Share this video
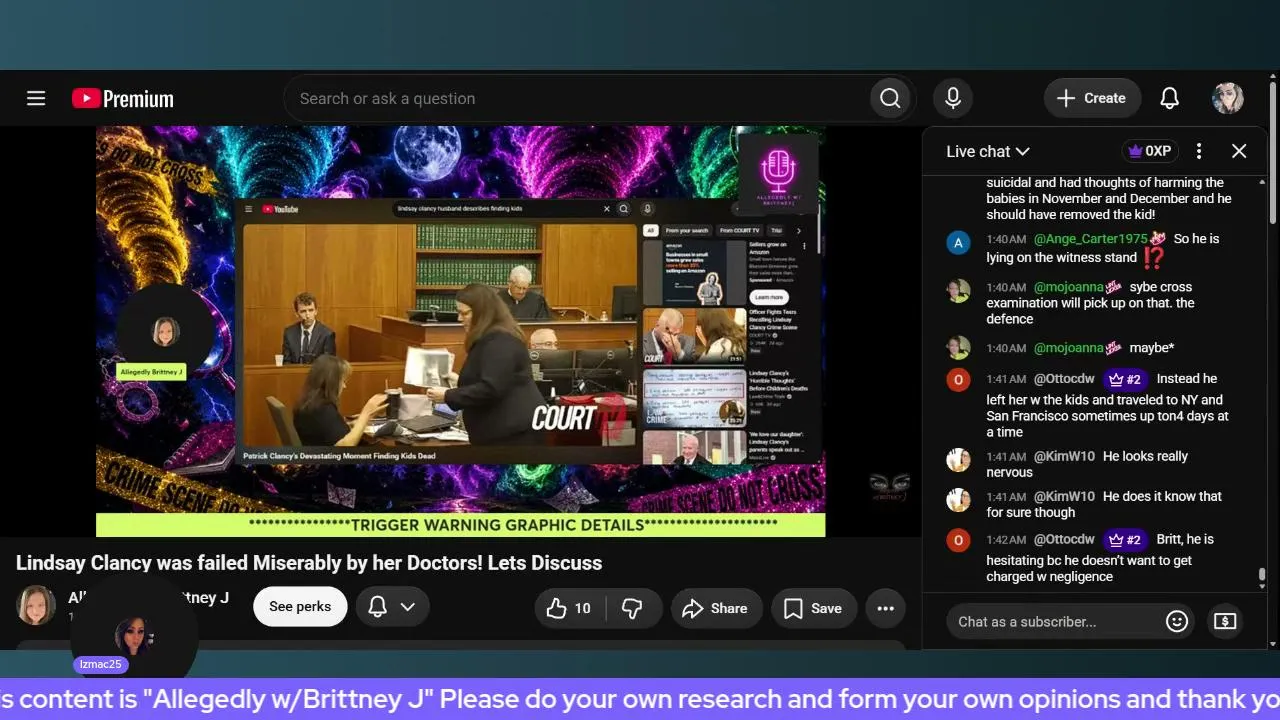Screen dimensions: 1280x720 tap(715, 608)
